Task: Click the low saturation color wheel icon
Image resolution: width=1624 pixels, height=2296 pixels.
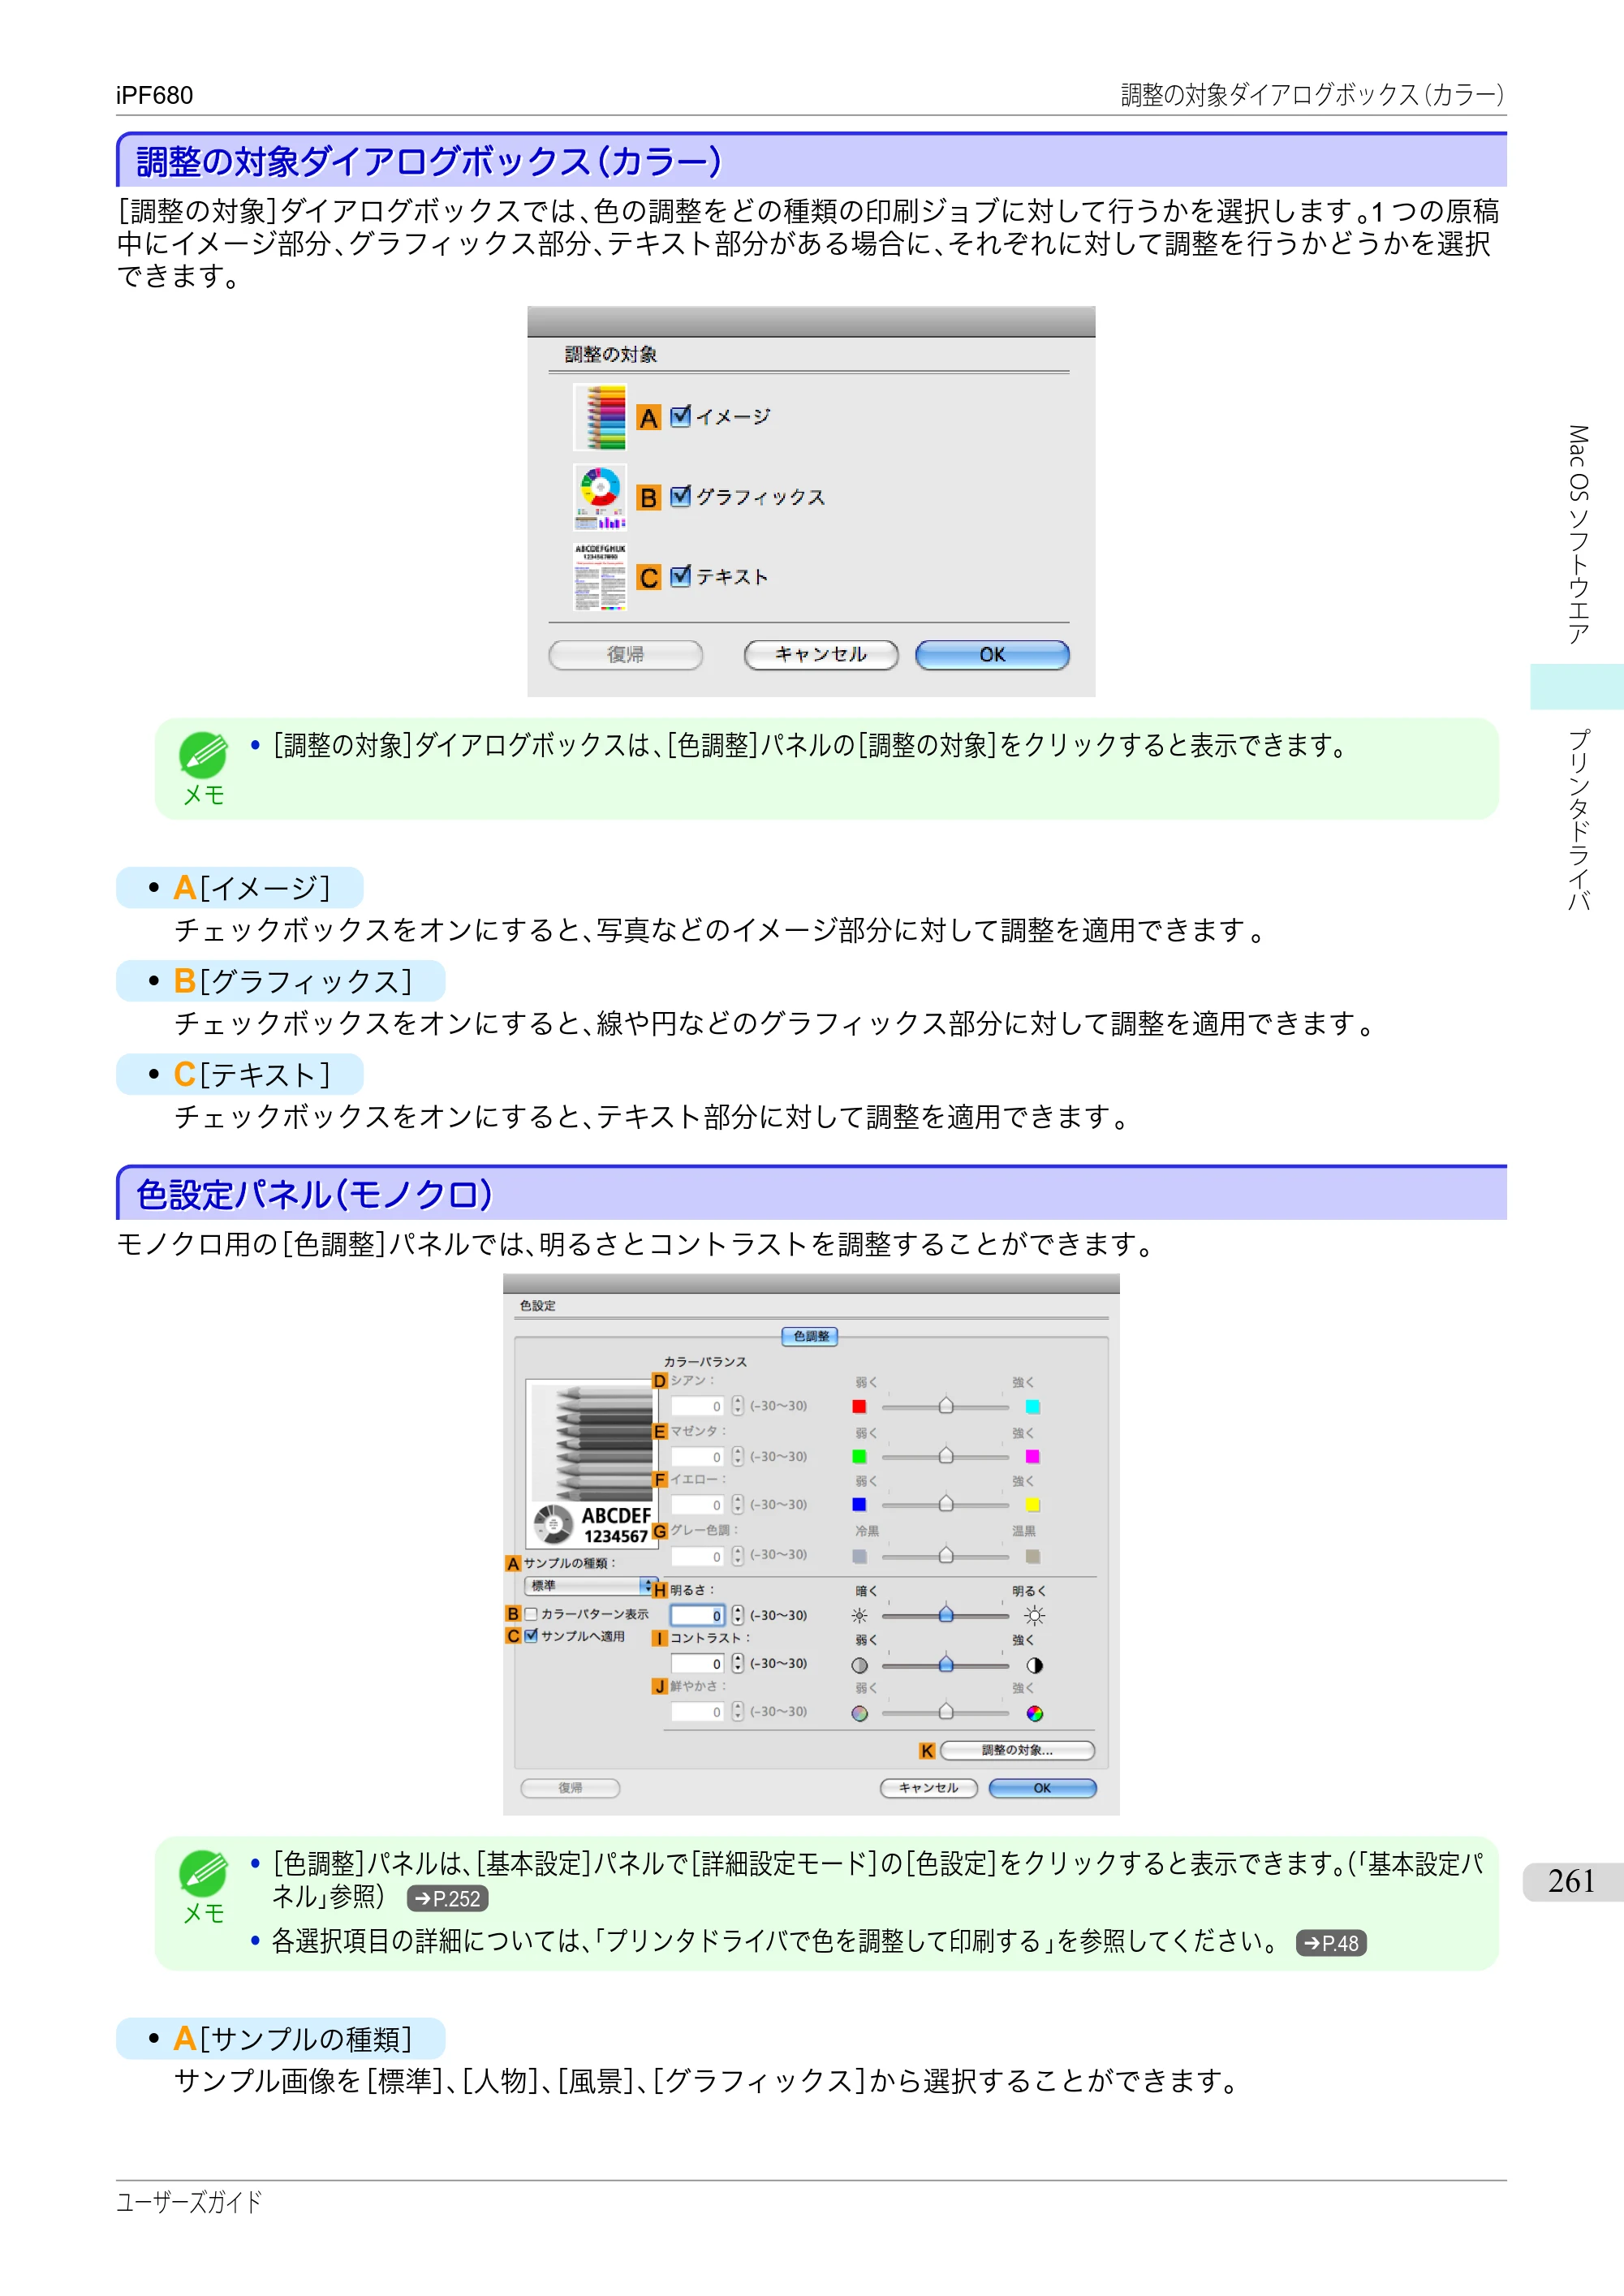Action: [x=859, y=1713]
